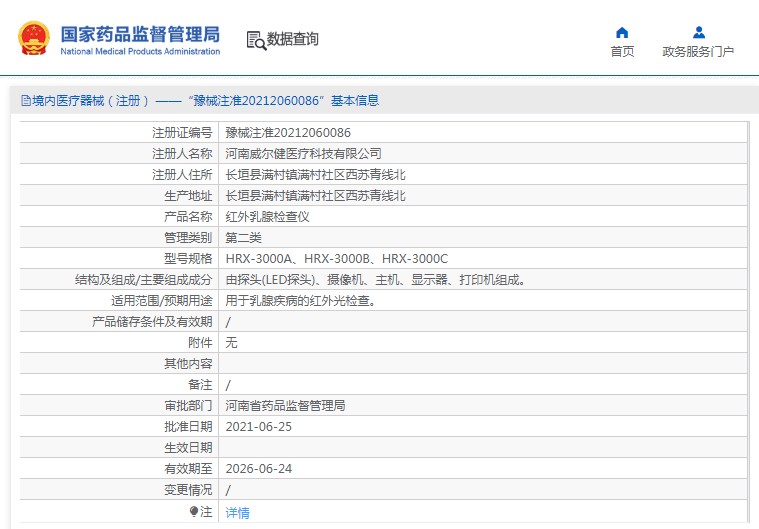Click the 结构及组成/主要组成成分 label
Image resolution: width=759 pixels, height=529 pixels.
143,280
